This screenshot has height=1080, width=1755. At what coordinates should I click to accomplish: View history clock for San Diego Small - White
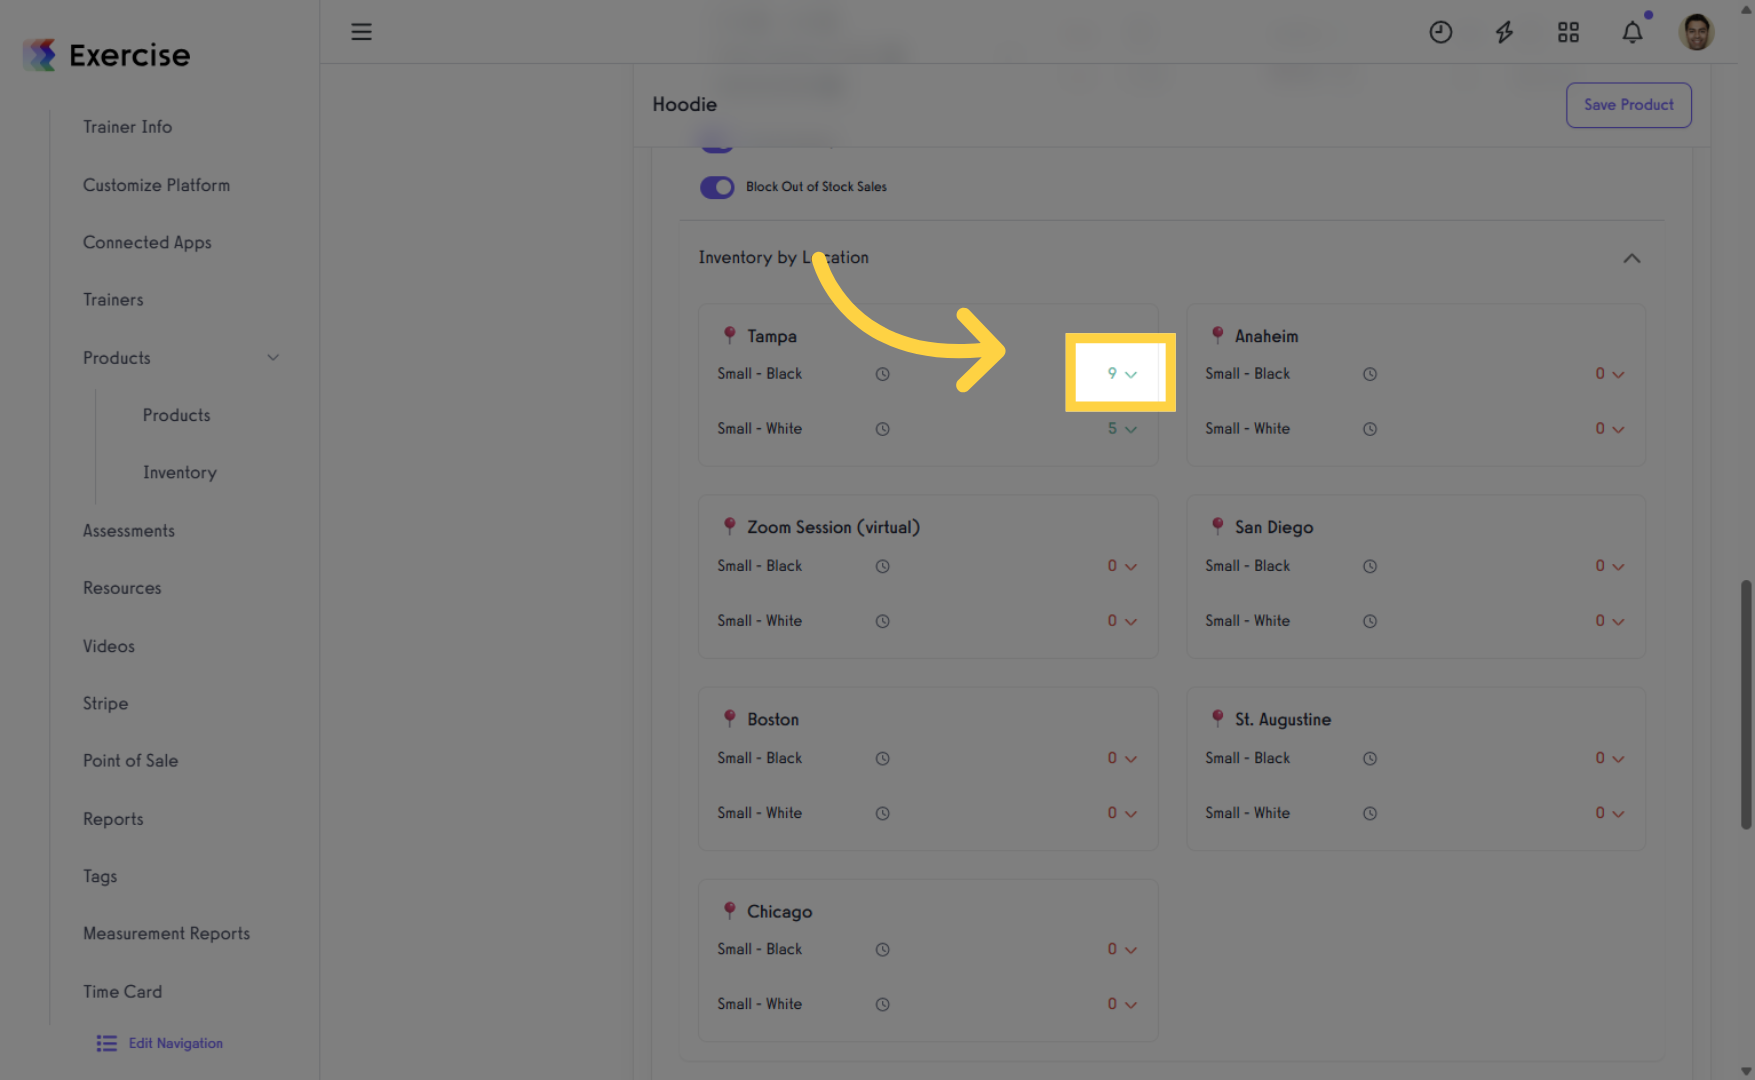click(x=1370, y=621)
